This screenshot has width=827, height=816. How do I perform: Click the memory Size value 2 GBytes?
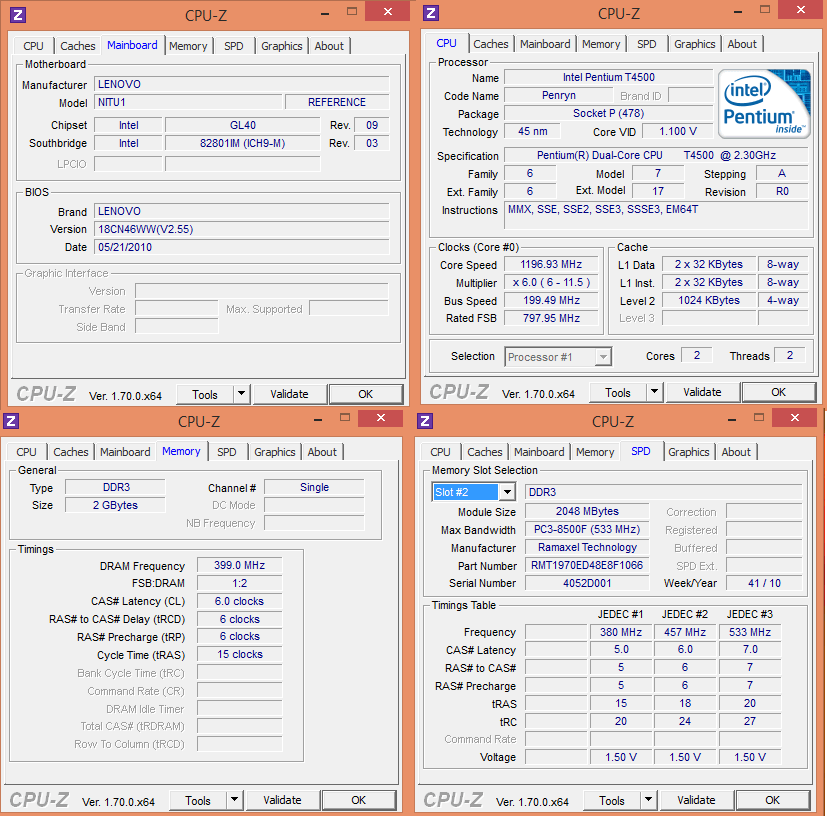point(115,505)
